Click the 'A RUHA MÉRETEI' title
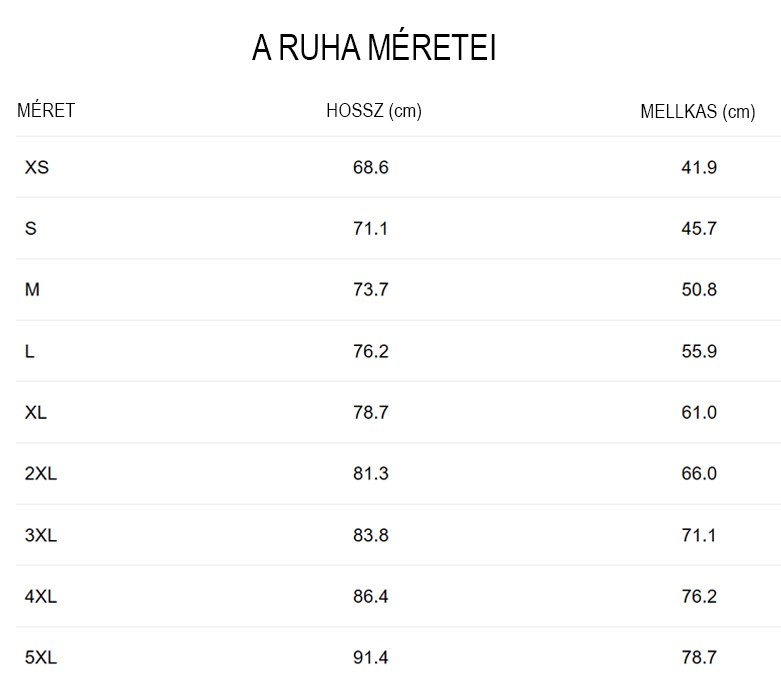The width and height of the screenshot is (781, 680). pos(374,49)
